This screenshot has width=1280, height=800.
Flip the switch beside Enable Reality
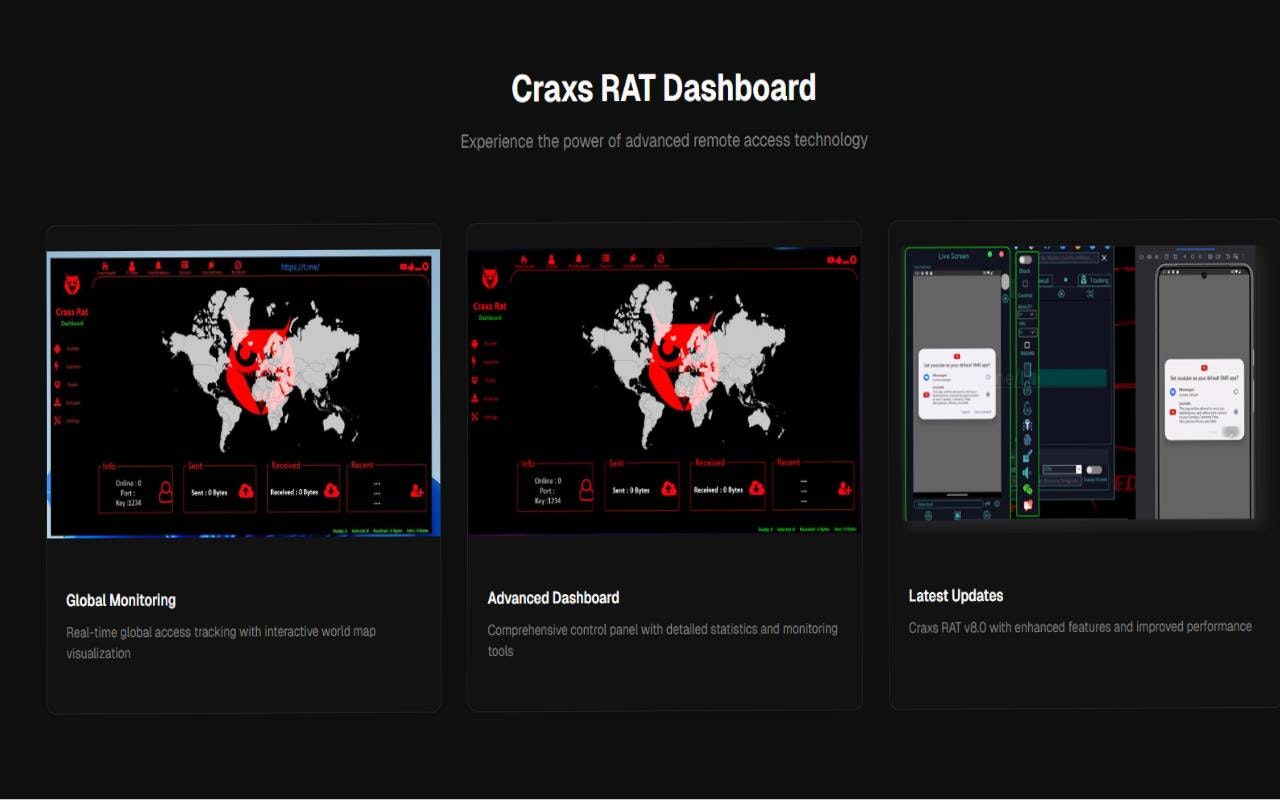(1094, 470)
